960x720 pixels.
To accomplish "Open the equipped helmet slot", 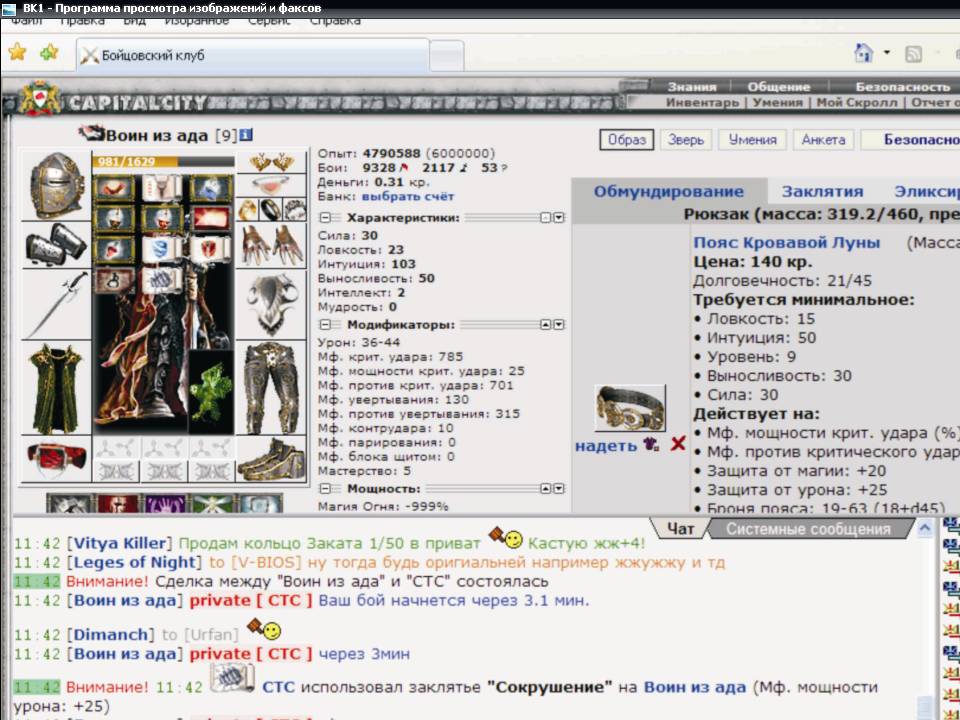I will tap(56, 186).
